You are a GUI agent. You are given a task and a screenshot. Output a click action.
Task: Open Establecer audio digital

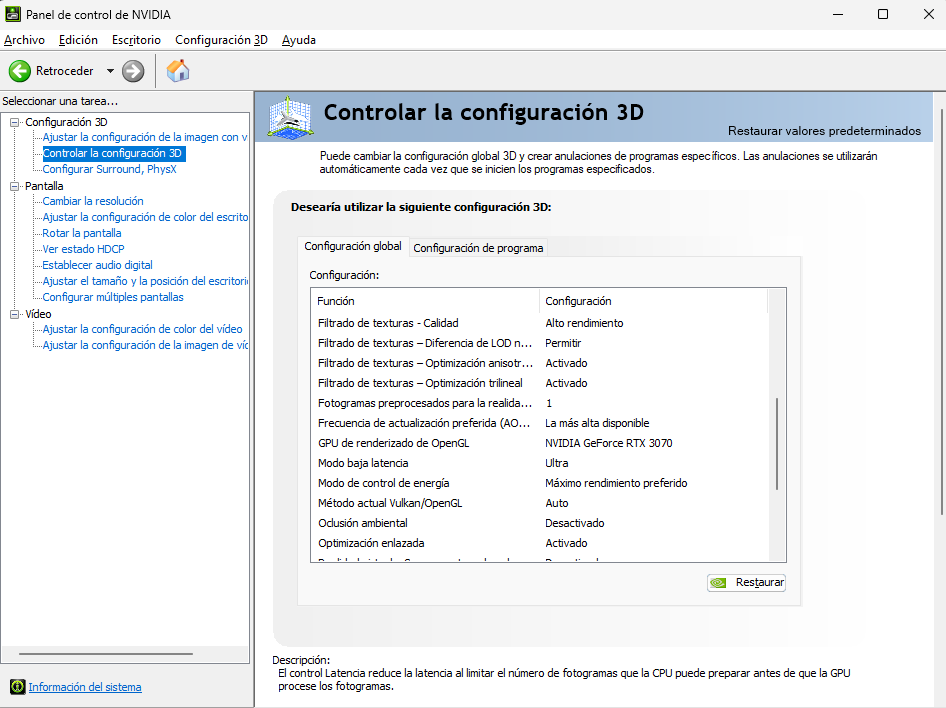point(97,265)
